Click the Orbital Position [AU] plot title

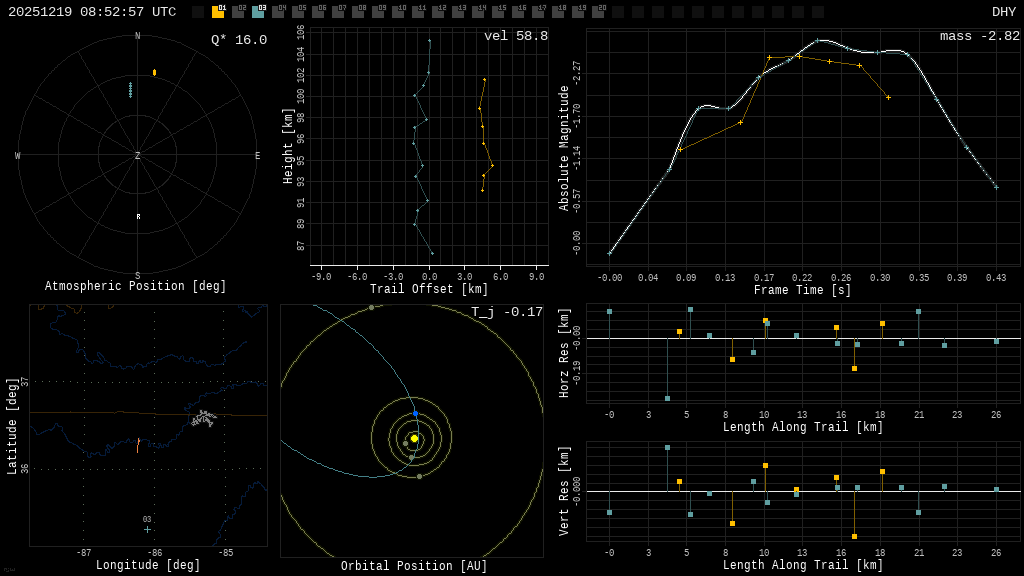[x=414, y=566]
